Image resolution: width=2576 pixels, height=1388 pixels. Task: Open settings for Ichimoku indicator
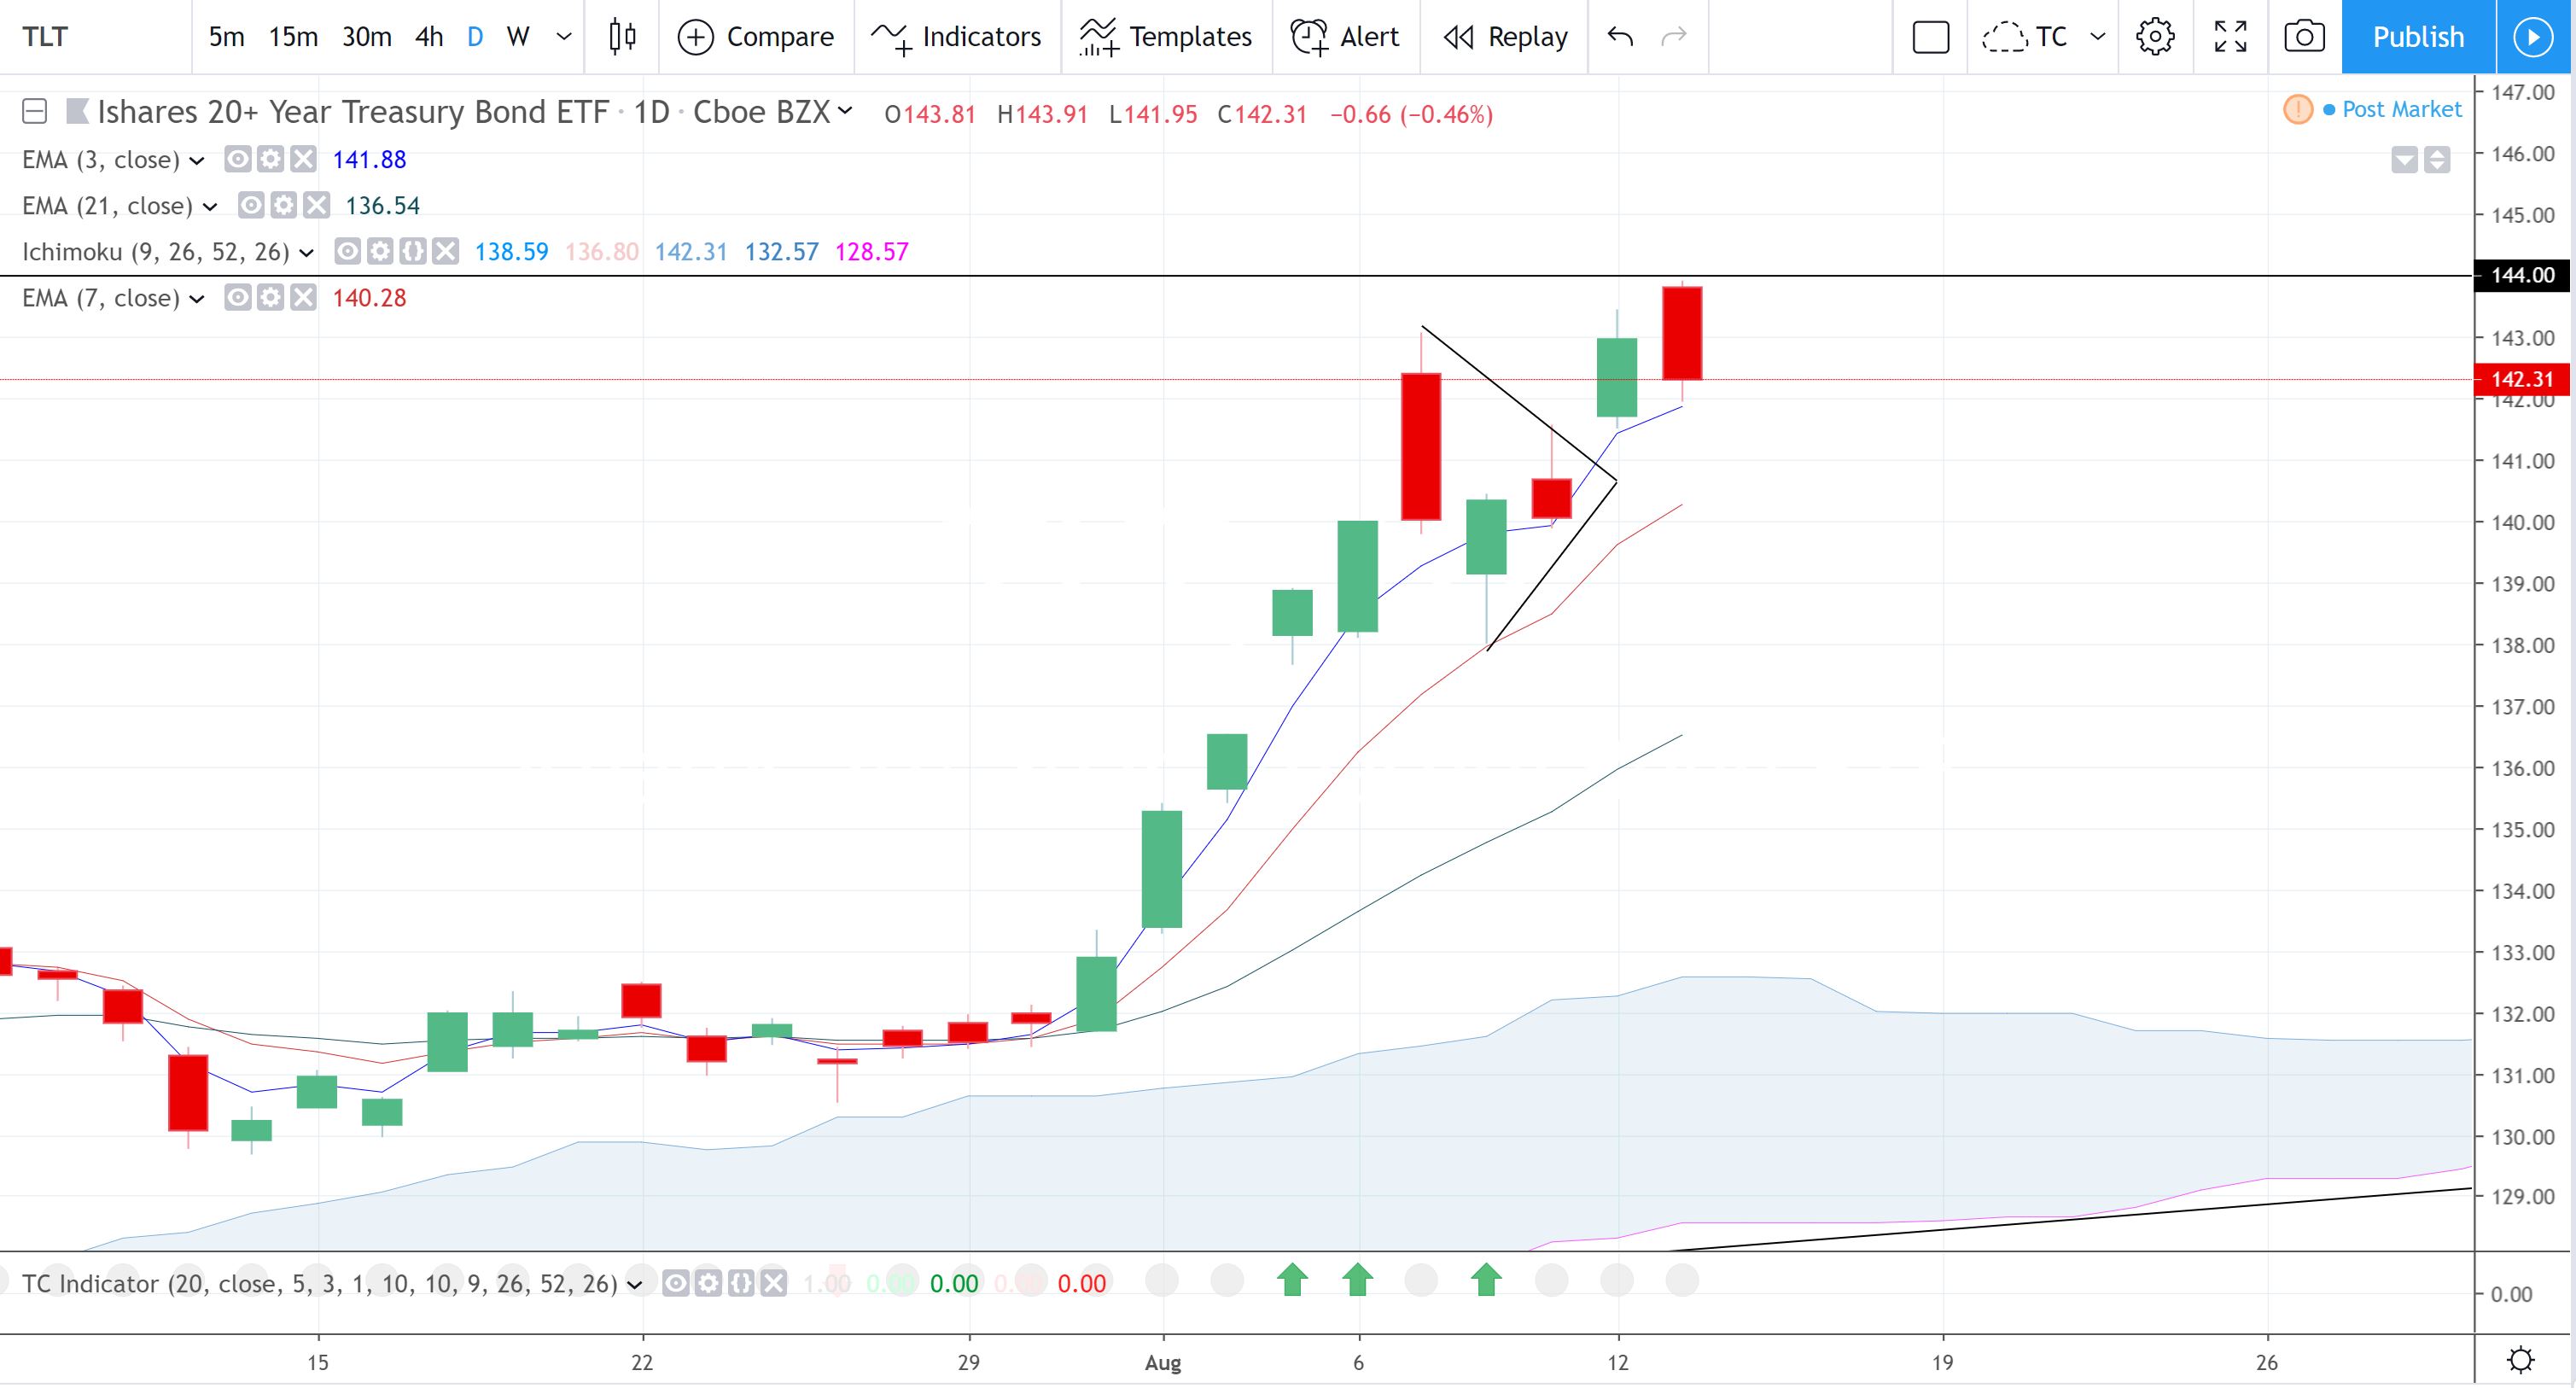pos(380,251)
